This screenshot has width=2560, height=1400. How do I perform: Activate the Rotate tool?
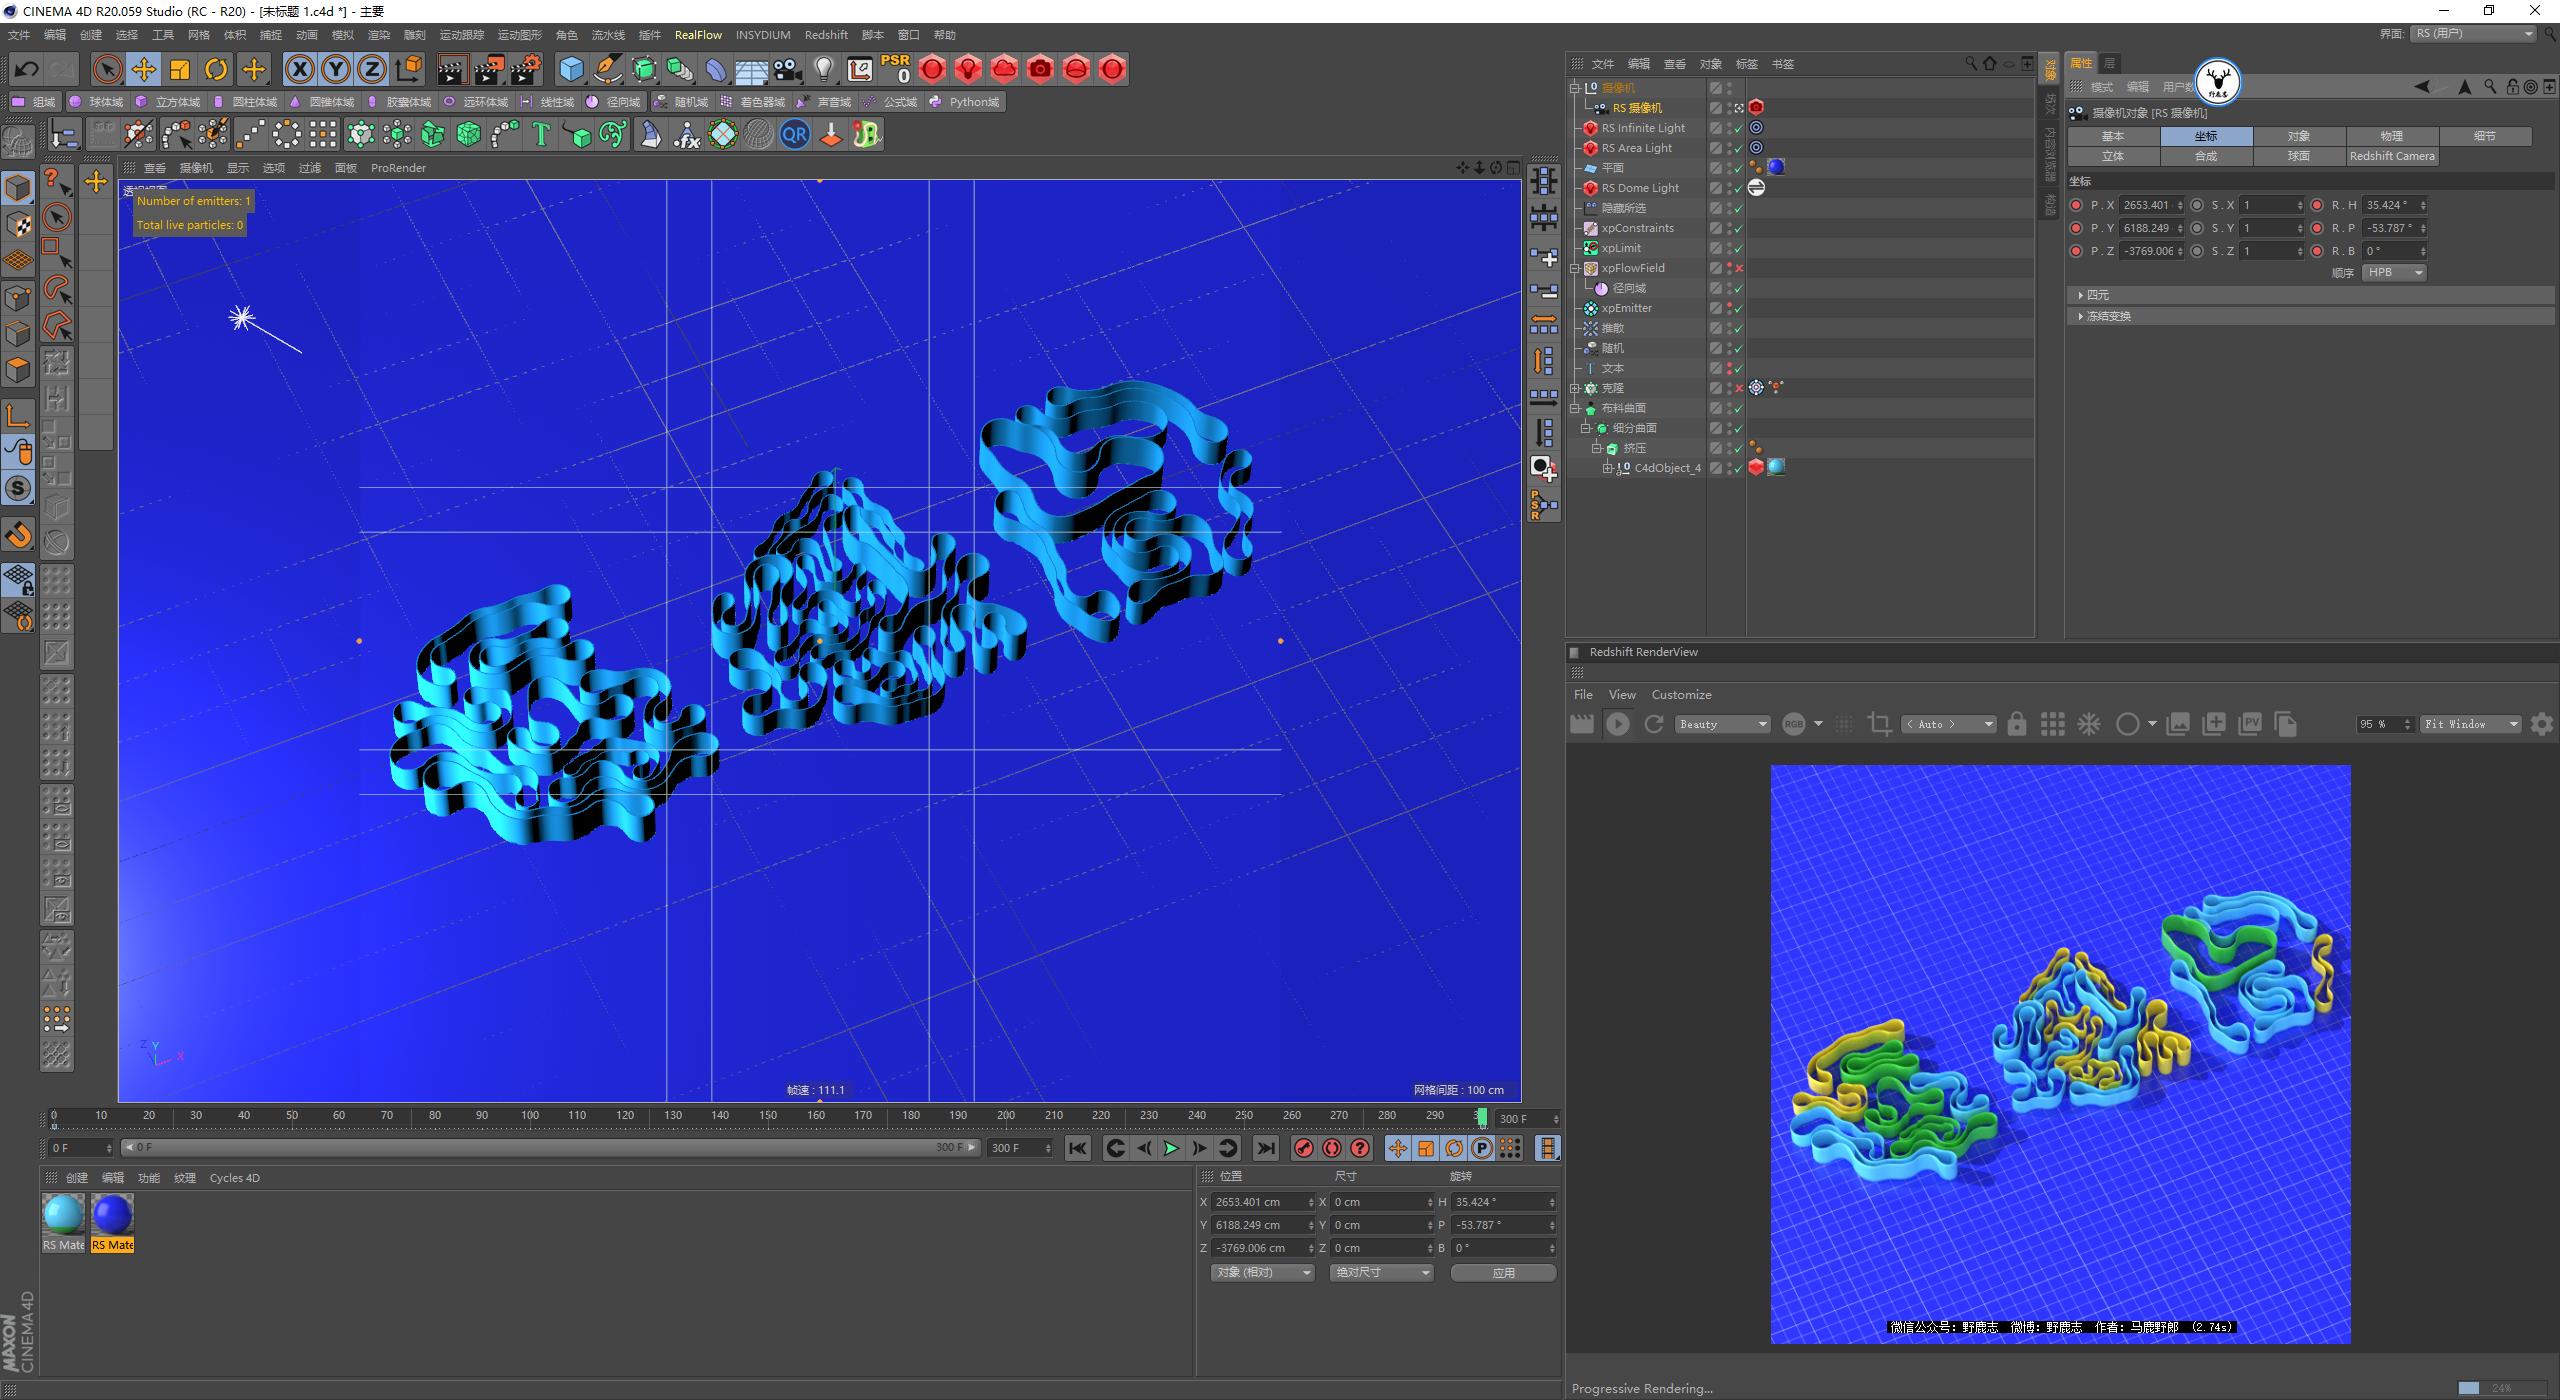tap(217, 68)
